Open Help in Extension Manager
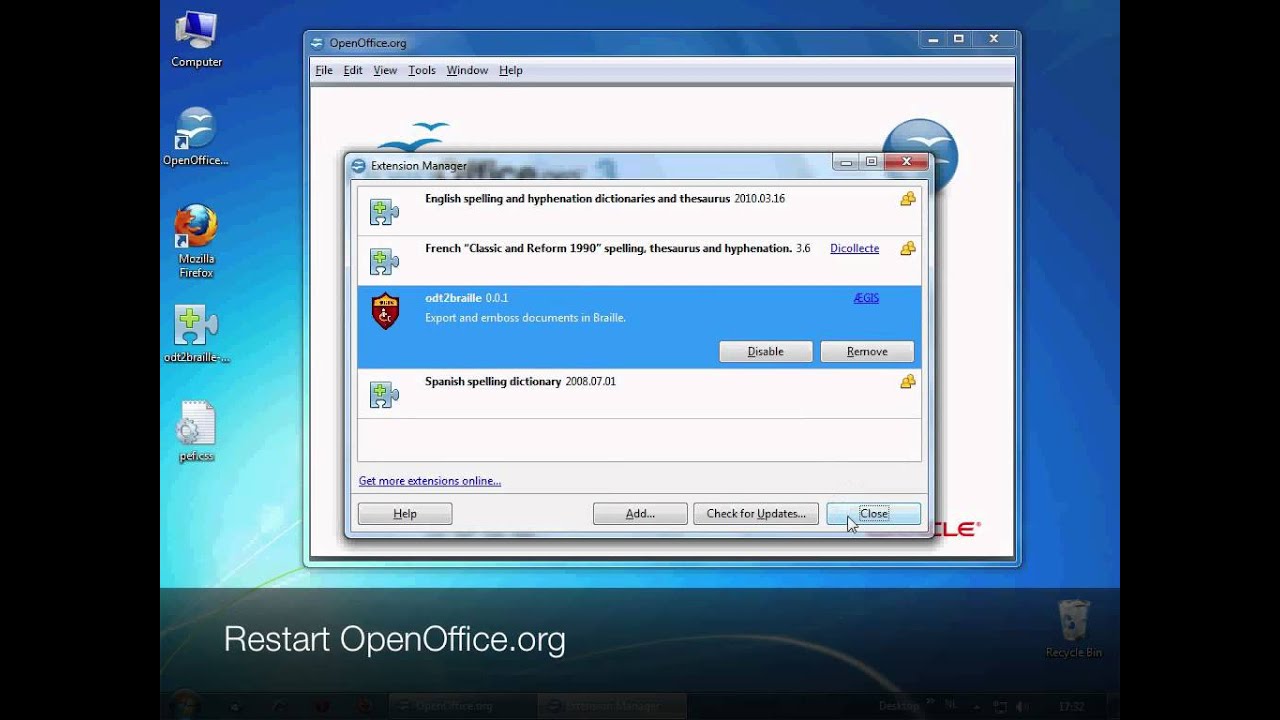The height and width of the screenshot is (720, 1280). point(405,513)
